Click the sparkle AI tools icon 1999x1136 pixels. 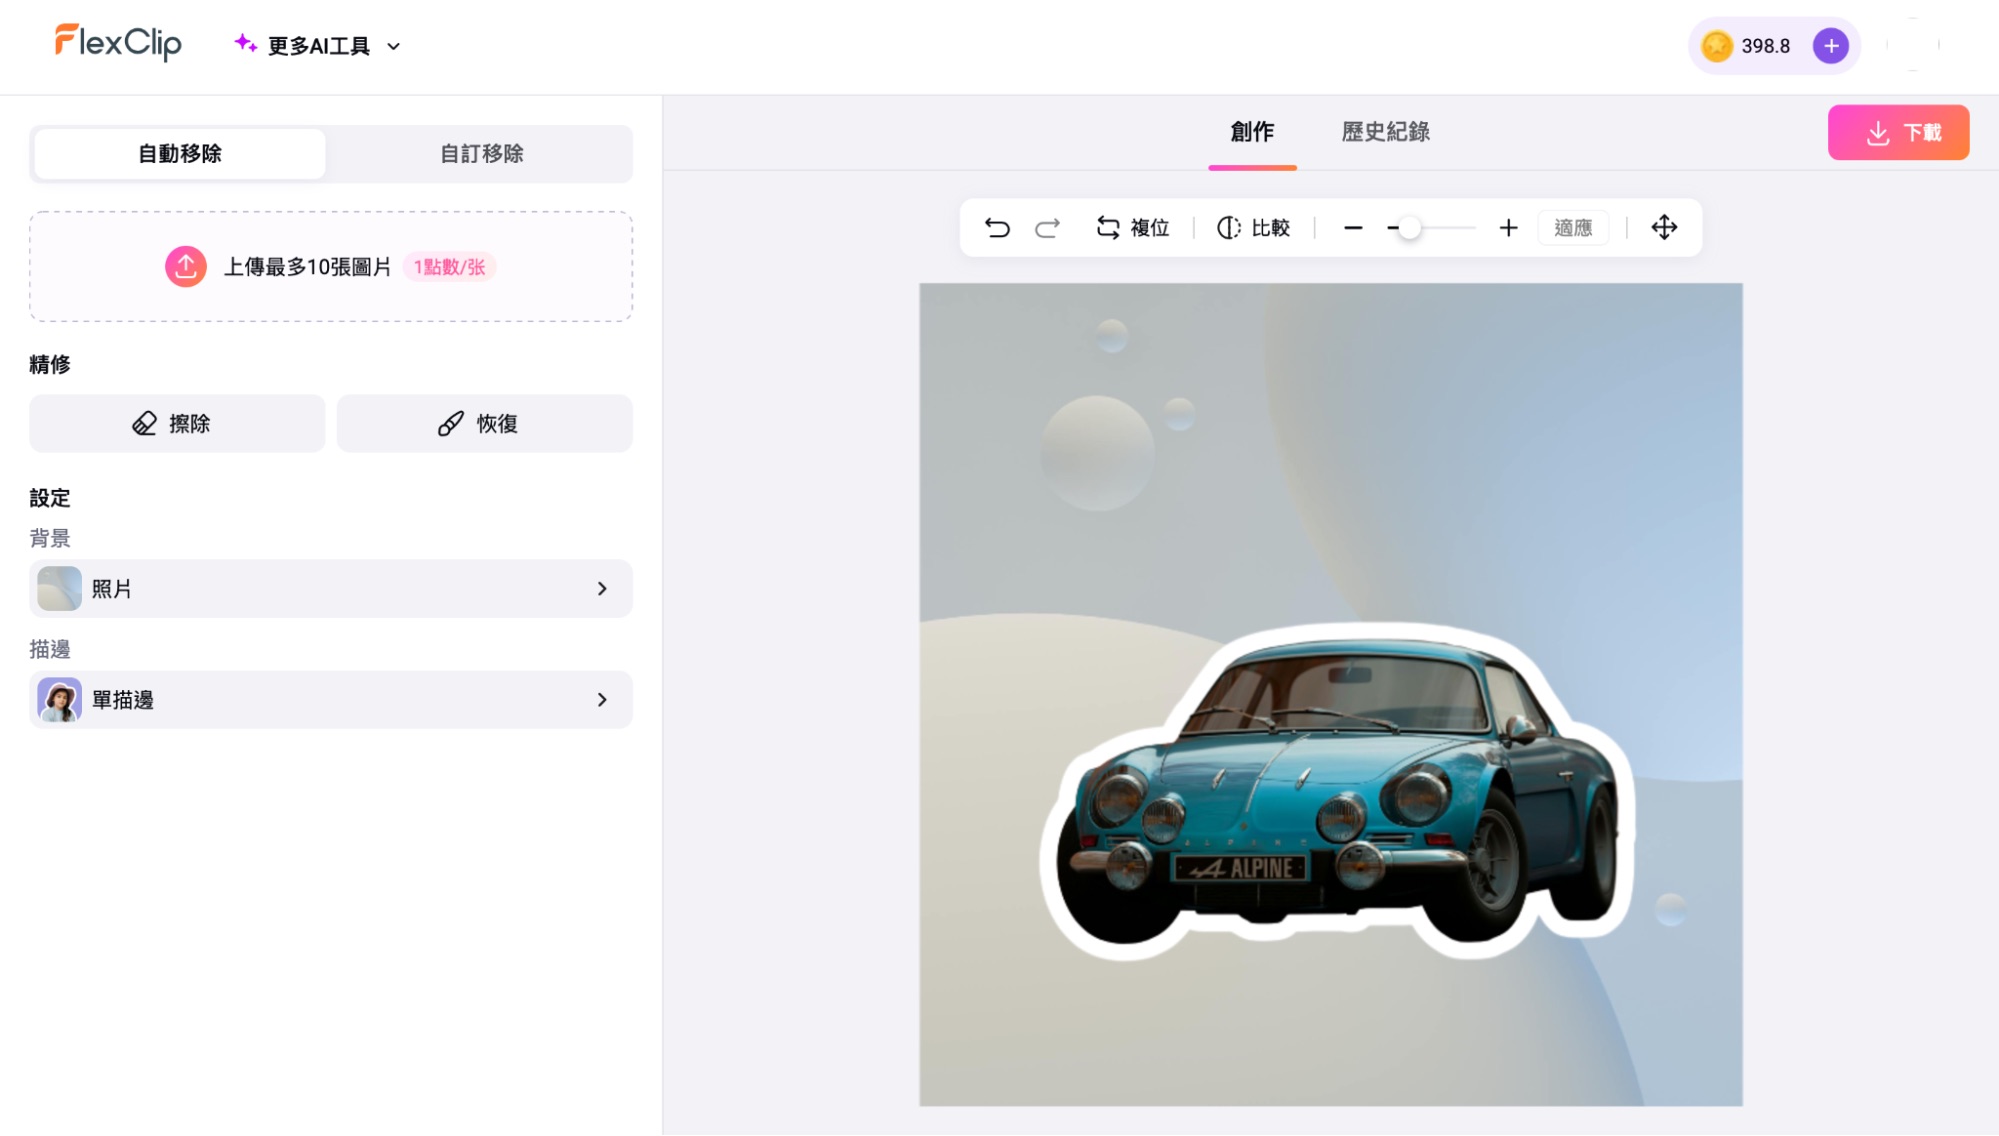click(245, 43)
